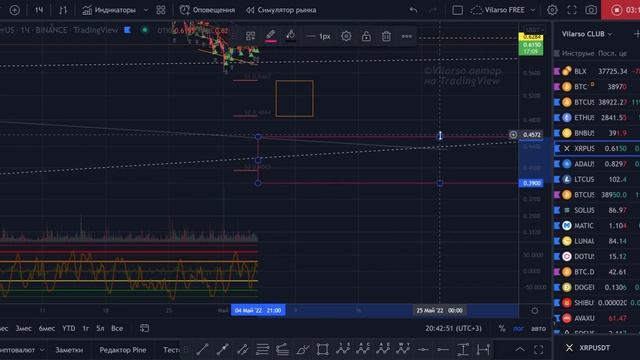Image resolution: width=640 pixels, height=360 pixels.
Task: Select SOLUS row in the watchlist
Action: pos(597,210)
